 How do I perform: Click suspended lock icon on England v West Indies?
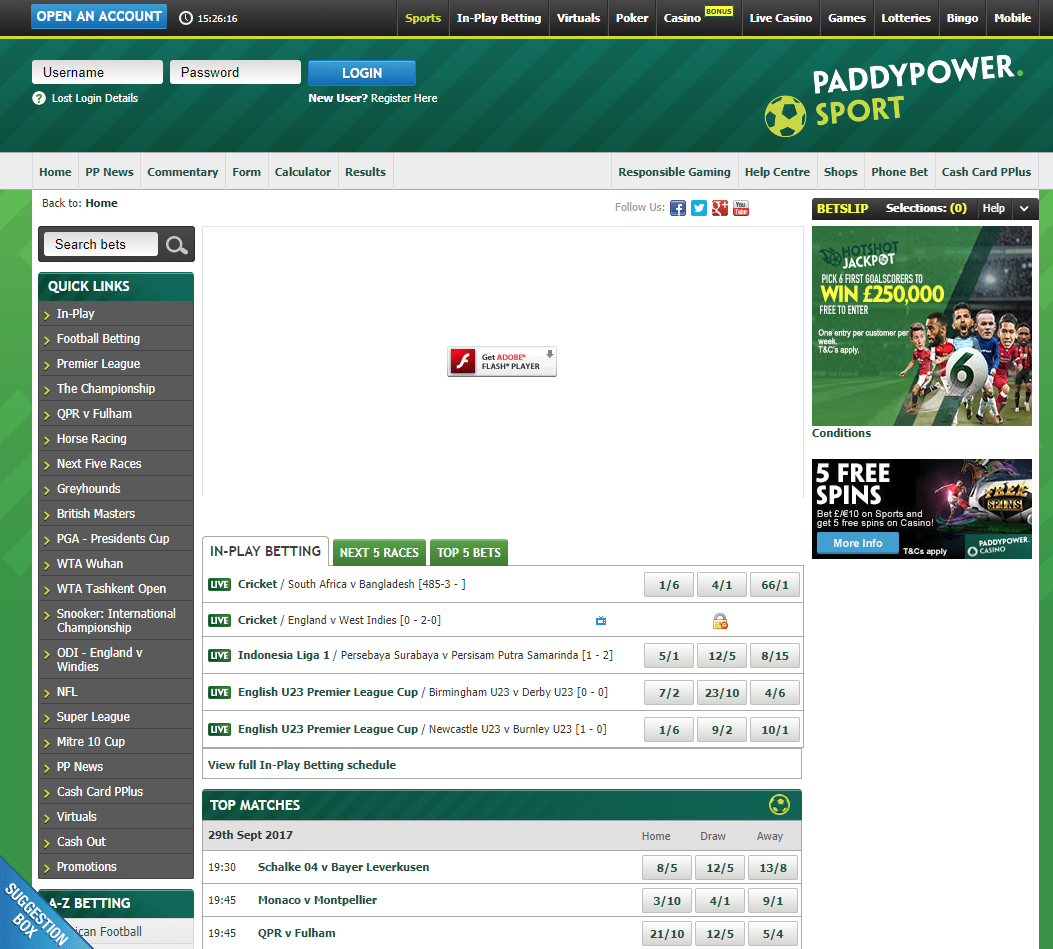point(720,621)
